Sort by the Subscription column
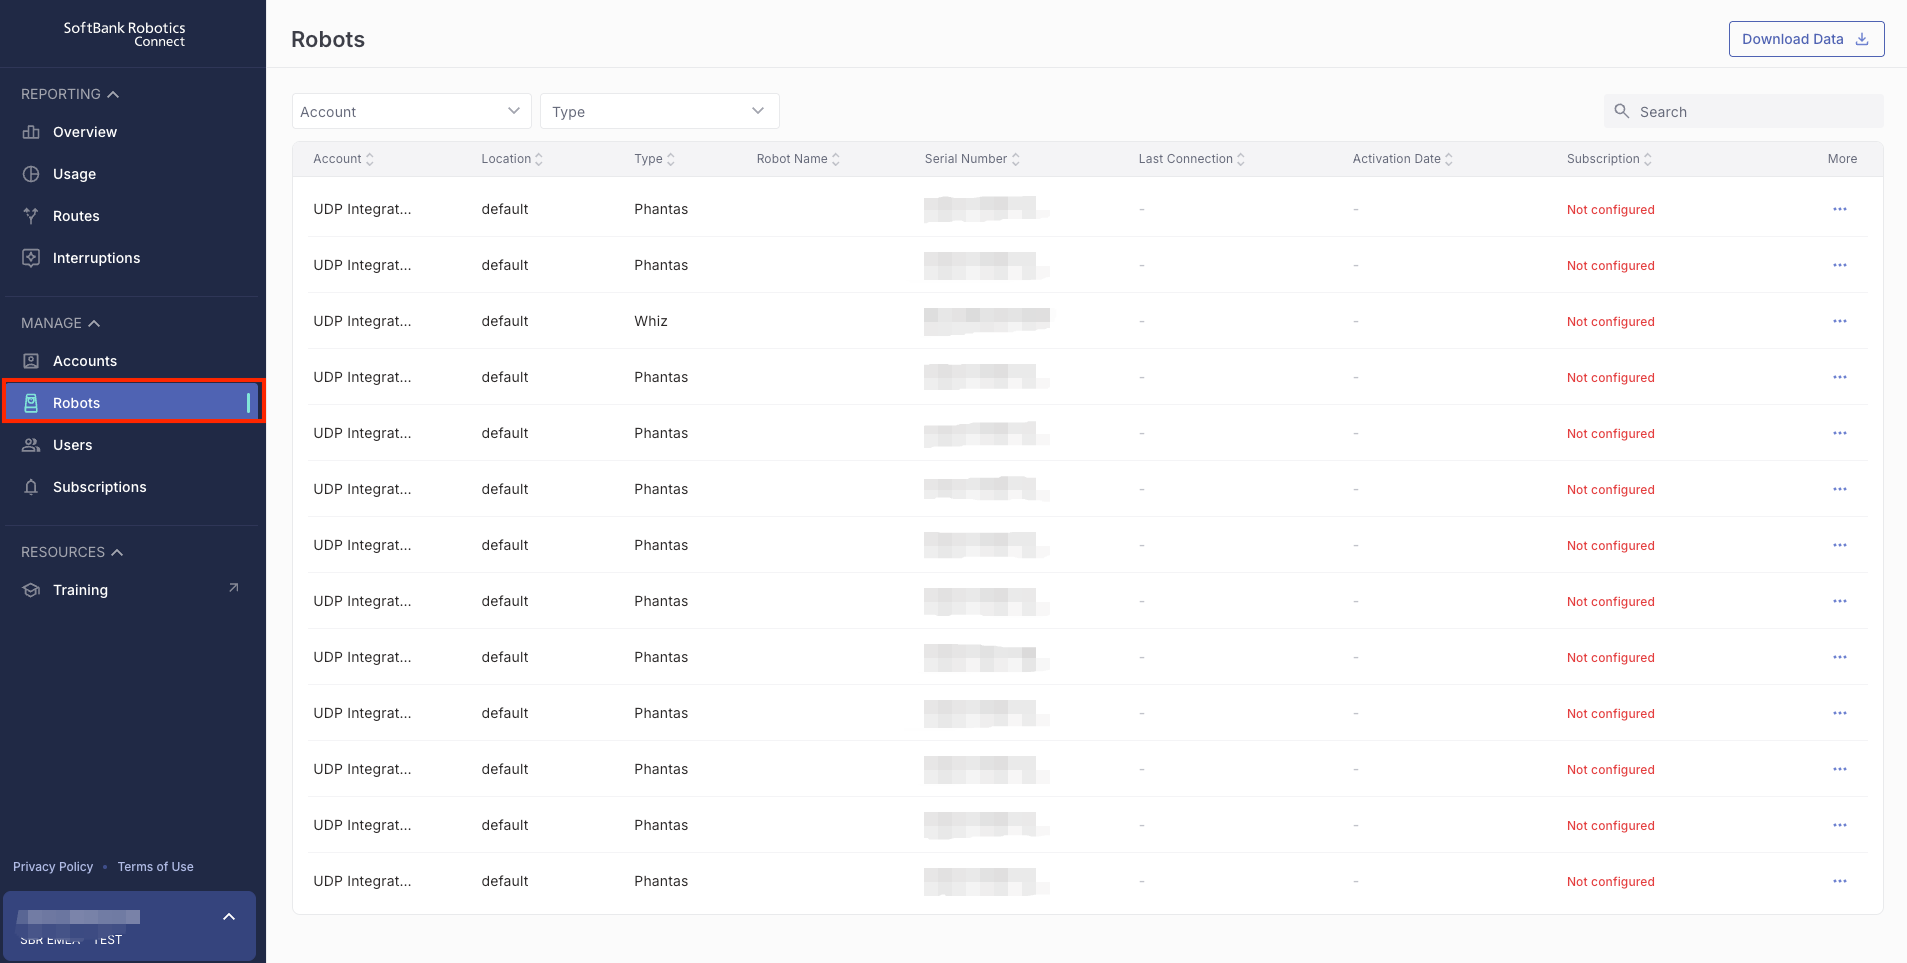1907x963 pixels. [1609, 159]
